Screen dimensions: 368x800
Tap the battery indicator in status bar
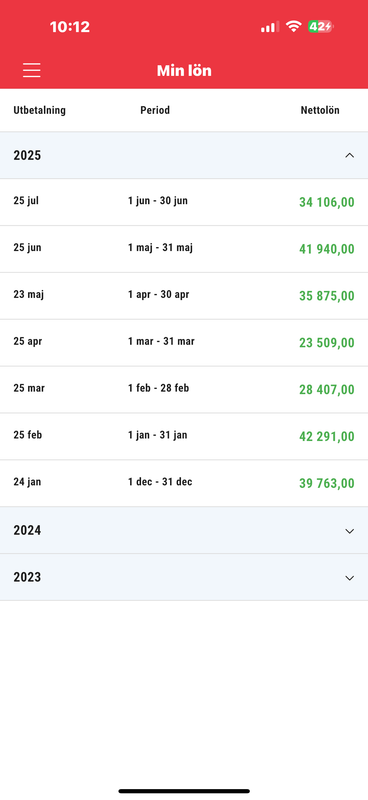coord(320,27)
